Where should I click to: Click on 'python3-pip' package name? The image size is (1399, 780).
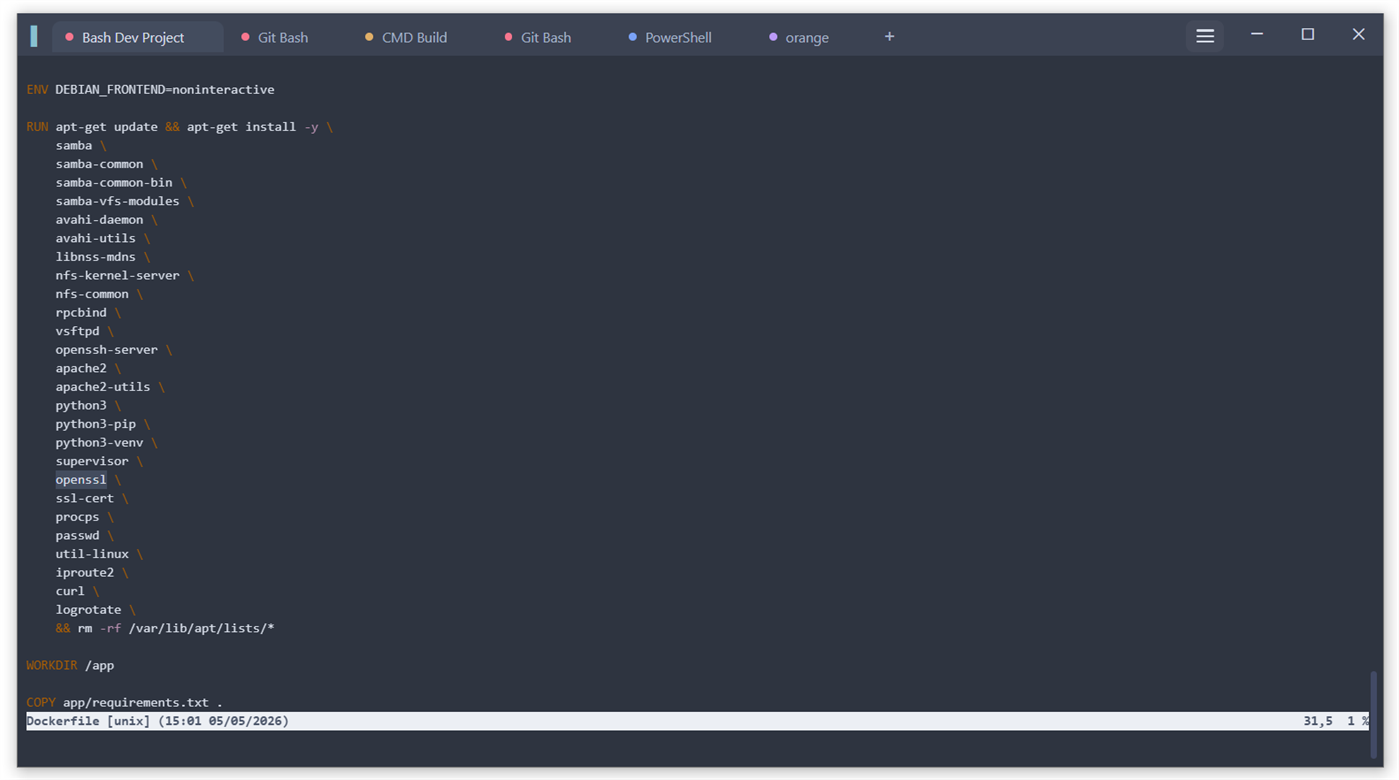pos(96,424)
